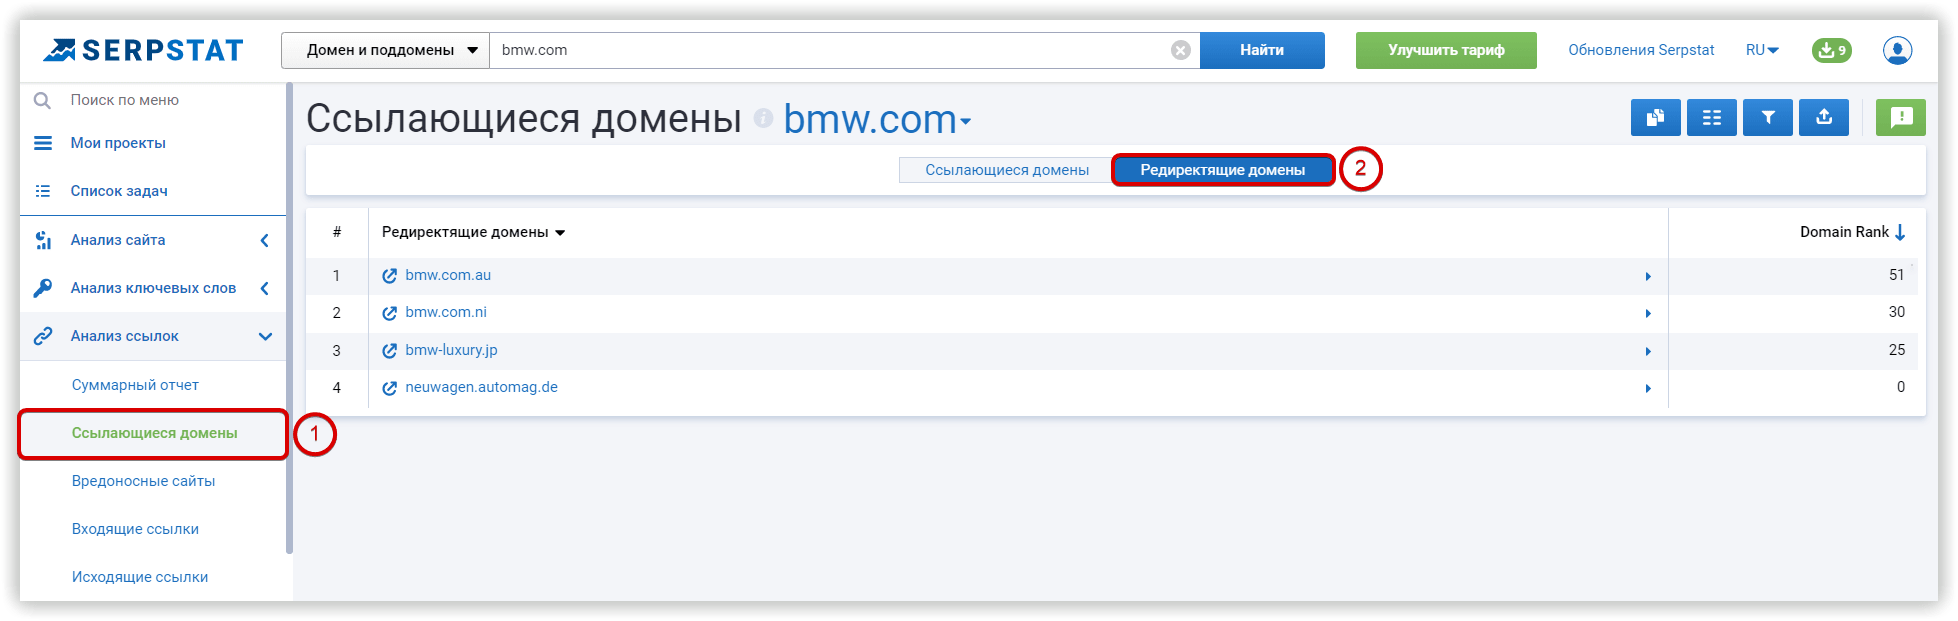Expand row arrow for bmw.com.au
Viewport: 1958px width, 621px height.
(1648, 276)
